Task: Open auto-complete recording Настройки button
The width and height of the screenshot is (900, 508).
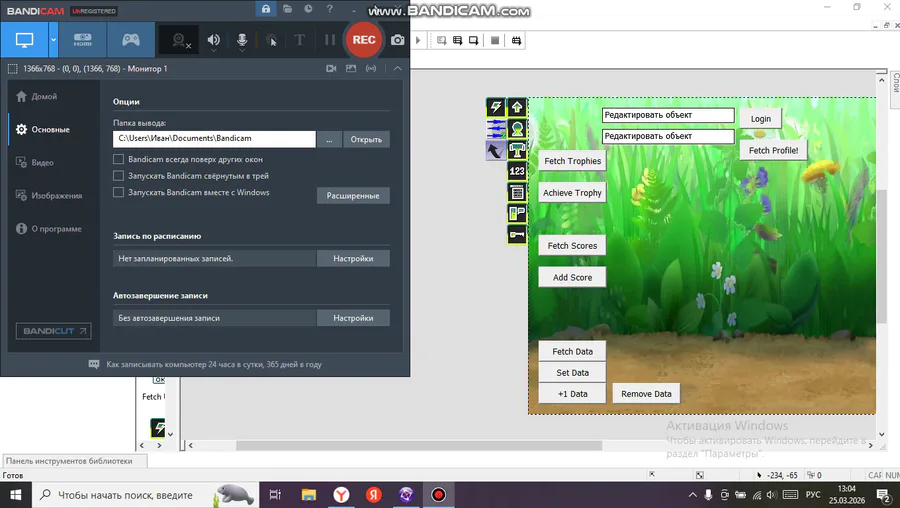Action: pyautogui.click(x=353, y=318)
